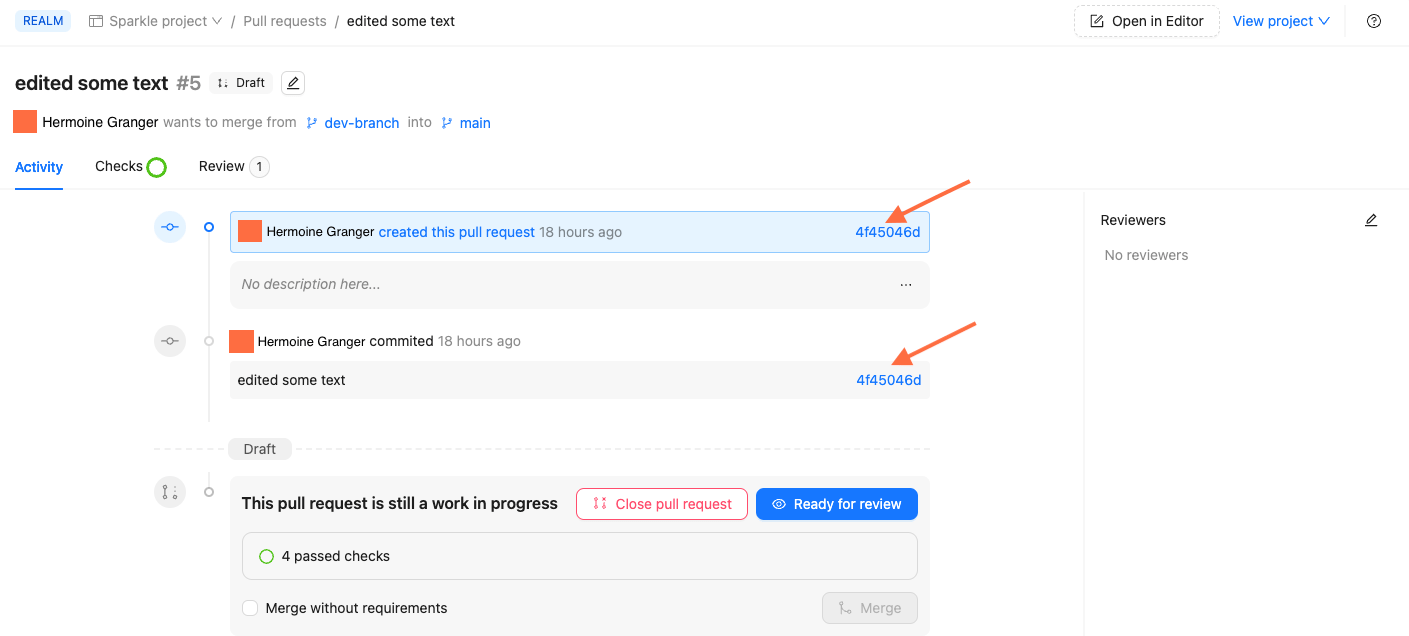
Task: Open the View project dropdown
Action: pos(1281,20)
